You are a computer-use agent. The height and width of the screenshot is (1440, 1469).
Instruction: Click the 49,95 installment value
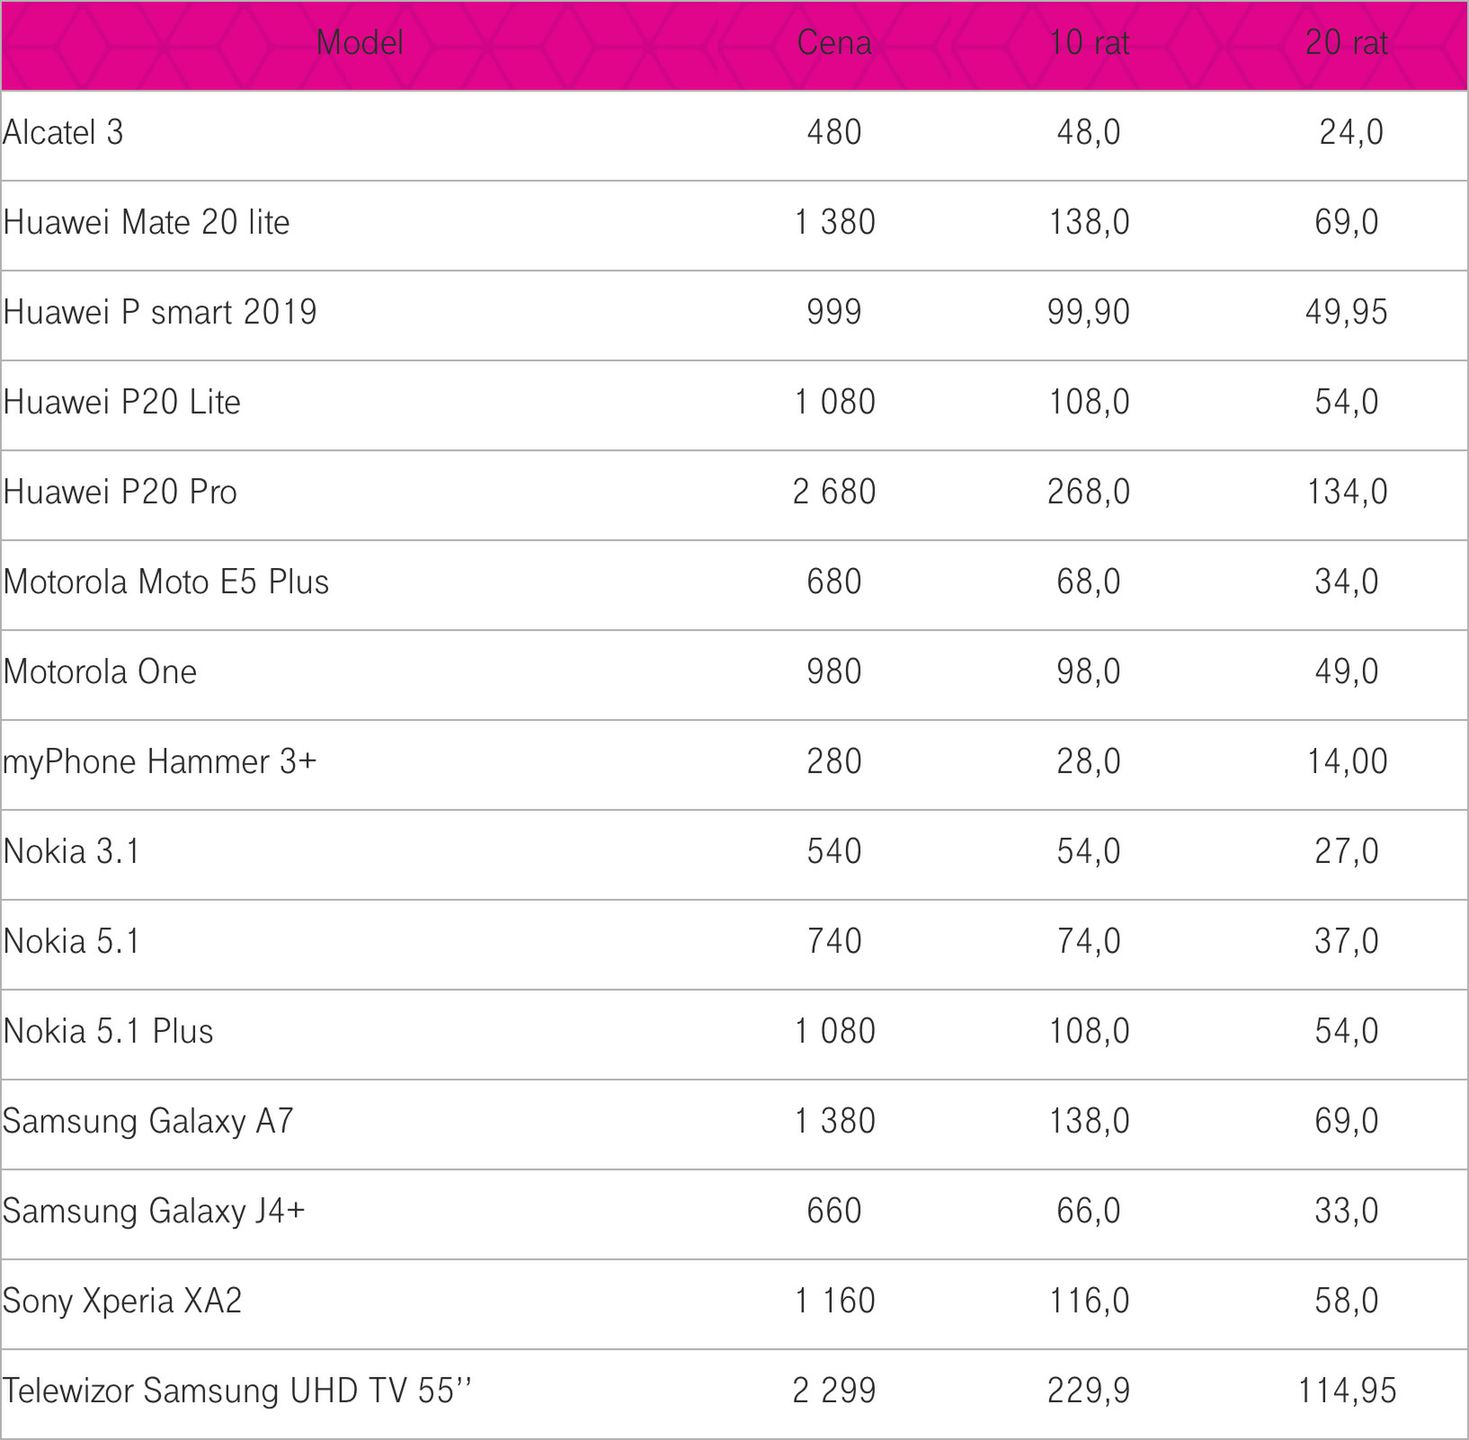click(x=1347, y=312)
